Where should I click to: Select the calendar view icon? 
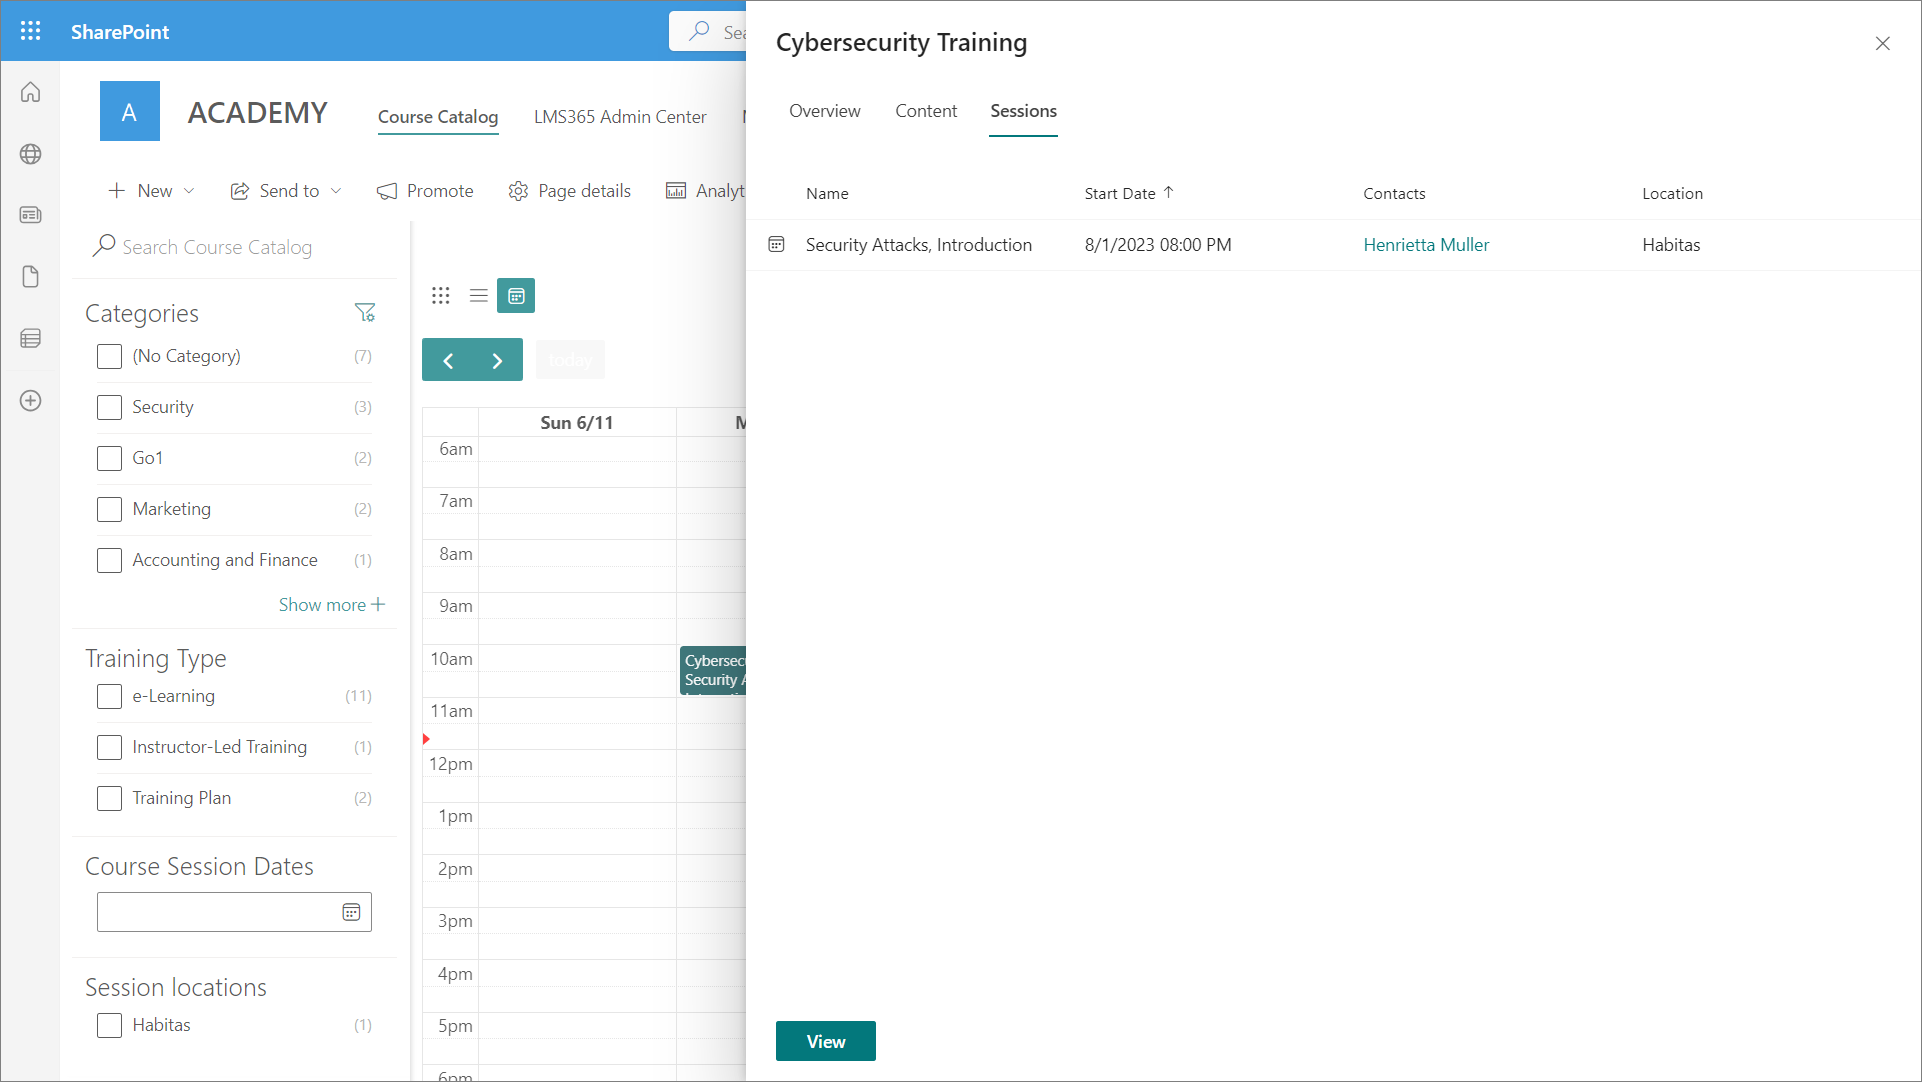(516, 296)
